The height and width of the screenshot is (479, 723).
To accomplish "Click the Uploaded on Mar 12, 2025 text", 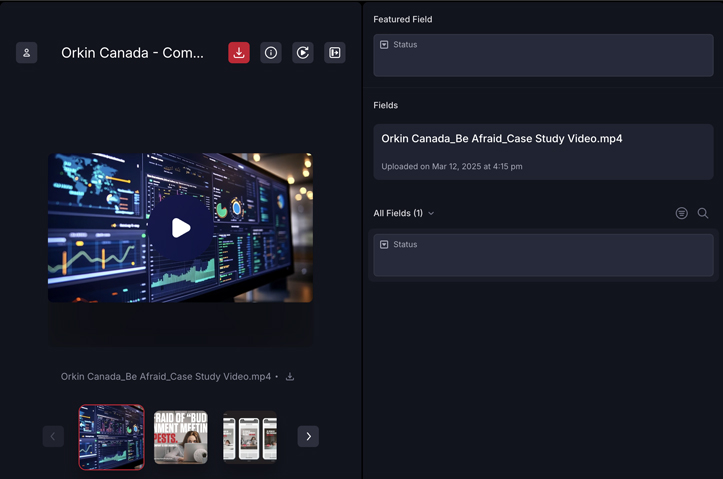I will (452, 166).
